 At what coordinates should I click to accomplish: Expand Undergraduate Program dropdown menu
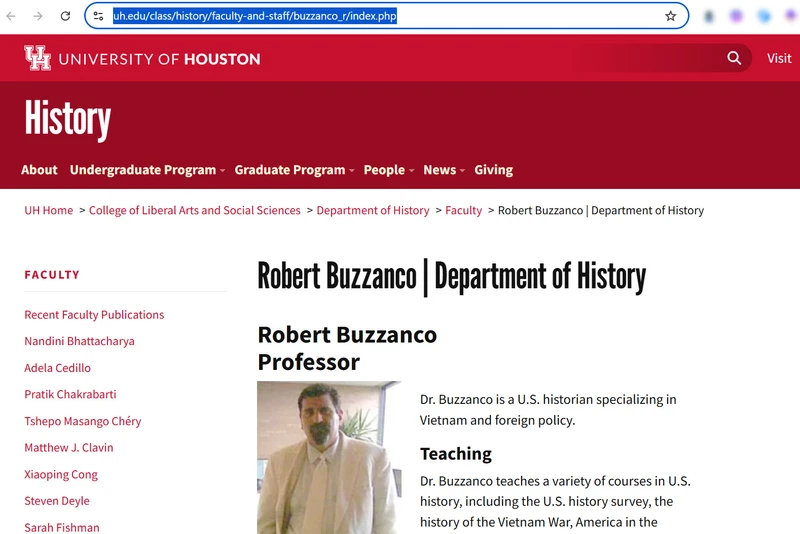pyautogui.click(x=147, y=170)
